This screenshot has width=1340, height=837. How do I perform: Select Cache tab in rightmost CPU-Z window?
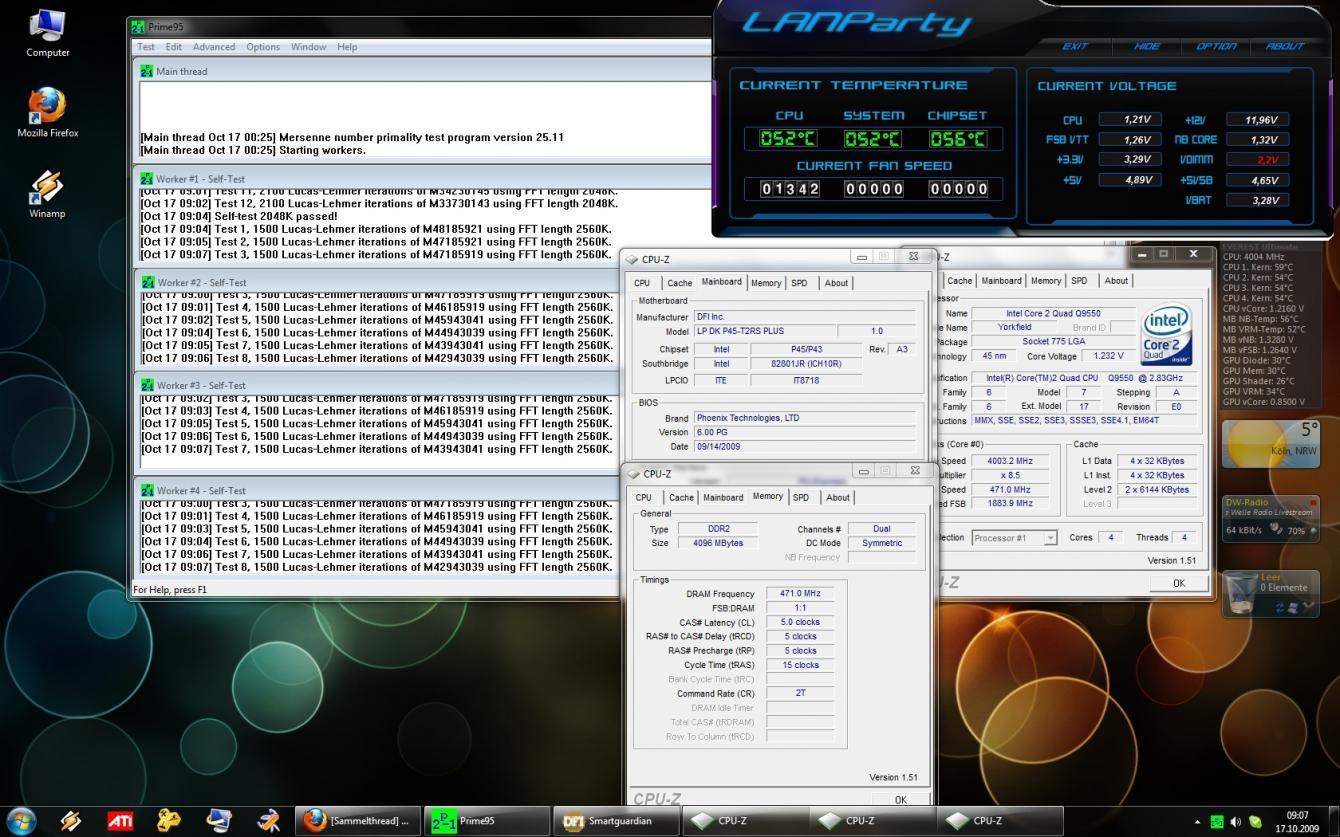click(960, 281)
